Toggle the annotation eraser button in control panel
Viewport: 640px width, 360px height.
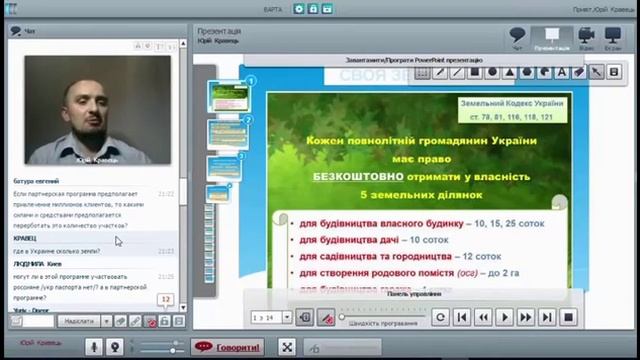[x=326, y=317]
